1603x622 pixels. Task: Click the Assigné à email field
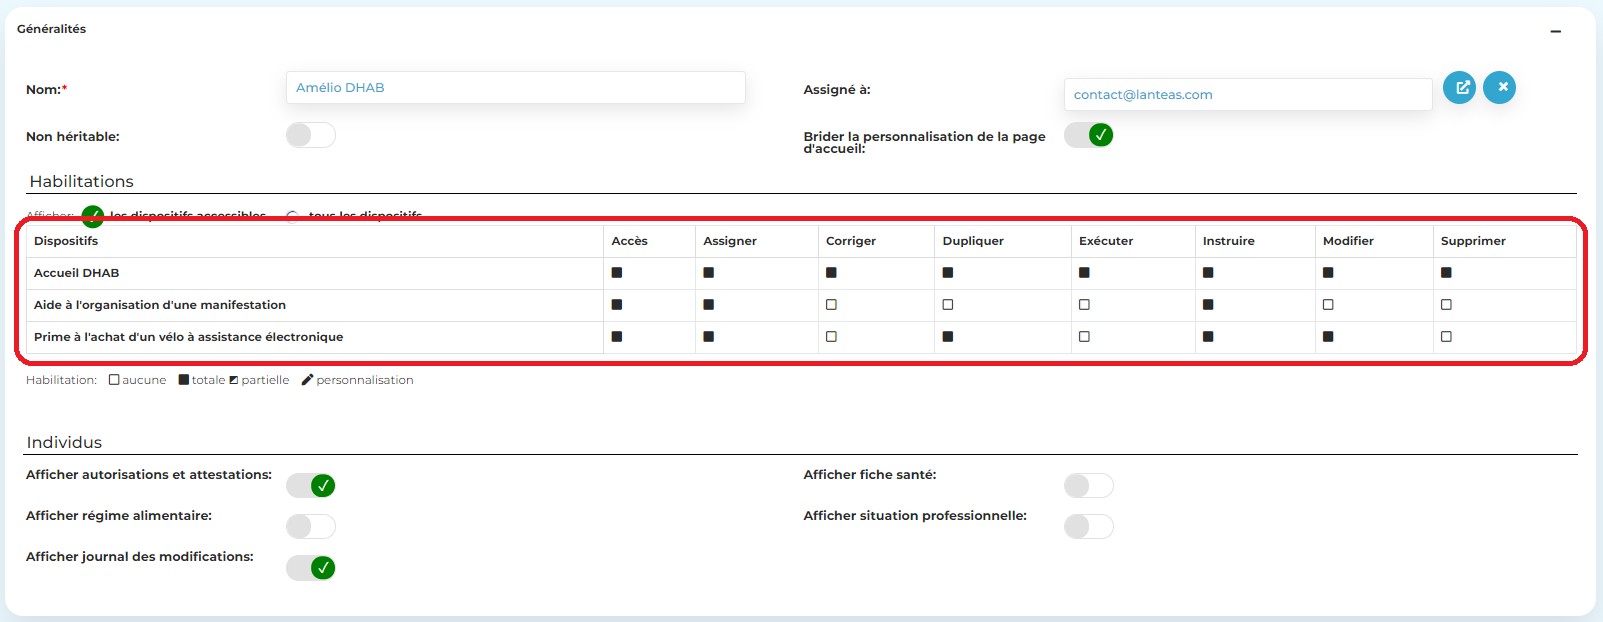pyautogui.click(x=1247, y=95)
